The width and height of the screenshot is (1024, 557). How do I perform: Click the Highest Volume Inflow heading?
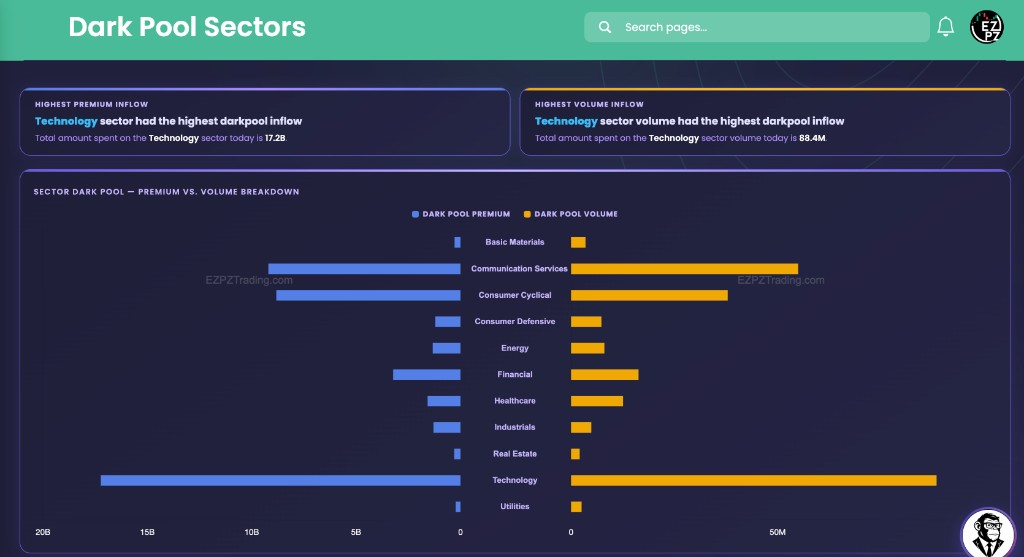pyautogui.click(x=589, y=104)
